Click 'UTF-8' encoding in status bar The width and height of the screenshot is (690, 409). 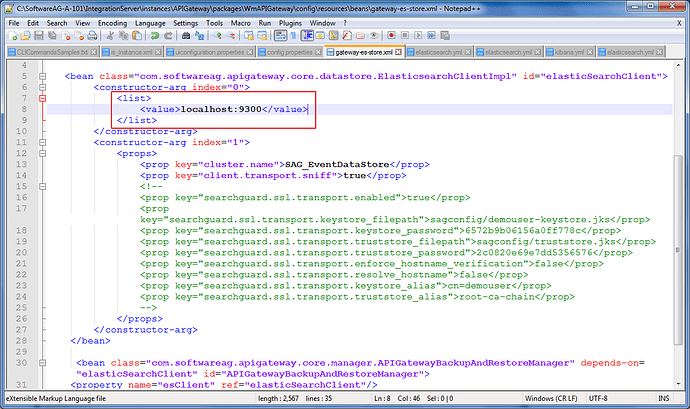(598, 398)
